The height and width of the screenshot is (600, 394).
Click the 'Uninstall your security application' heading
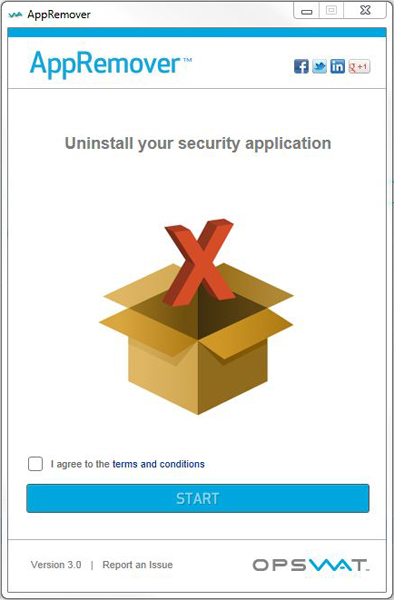click(198, 143)
